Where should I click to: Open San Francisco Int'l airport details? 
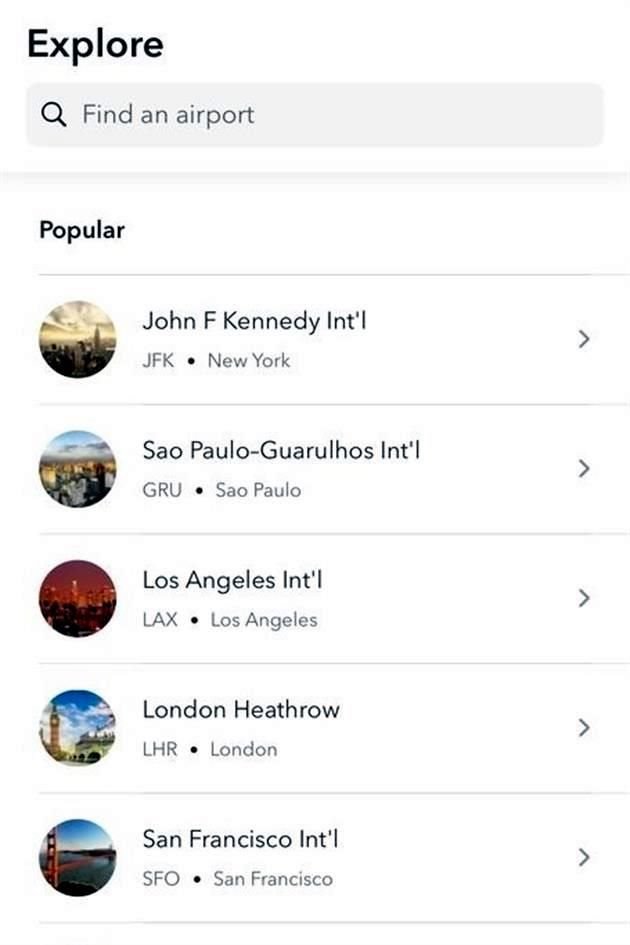[243, 839]
